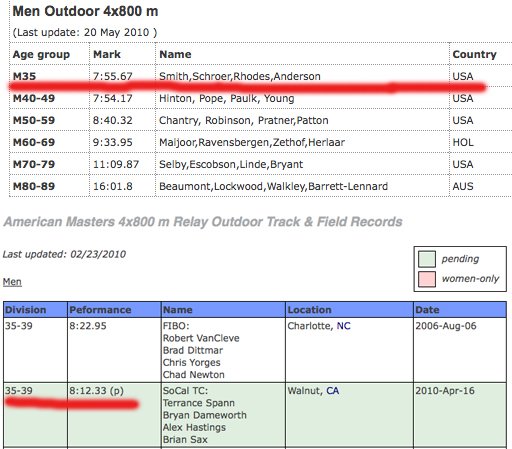Click the 9:33.95 mark
Screen dimensions: 512x449
[113, 142]
